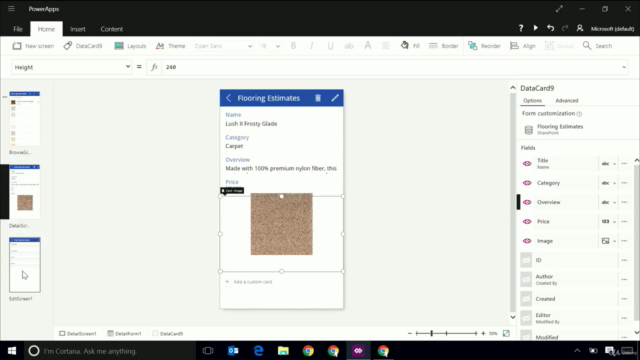Toggle visibility of the Image field
This screenshot has width=640, height=360.
click(527, 241)
